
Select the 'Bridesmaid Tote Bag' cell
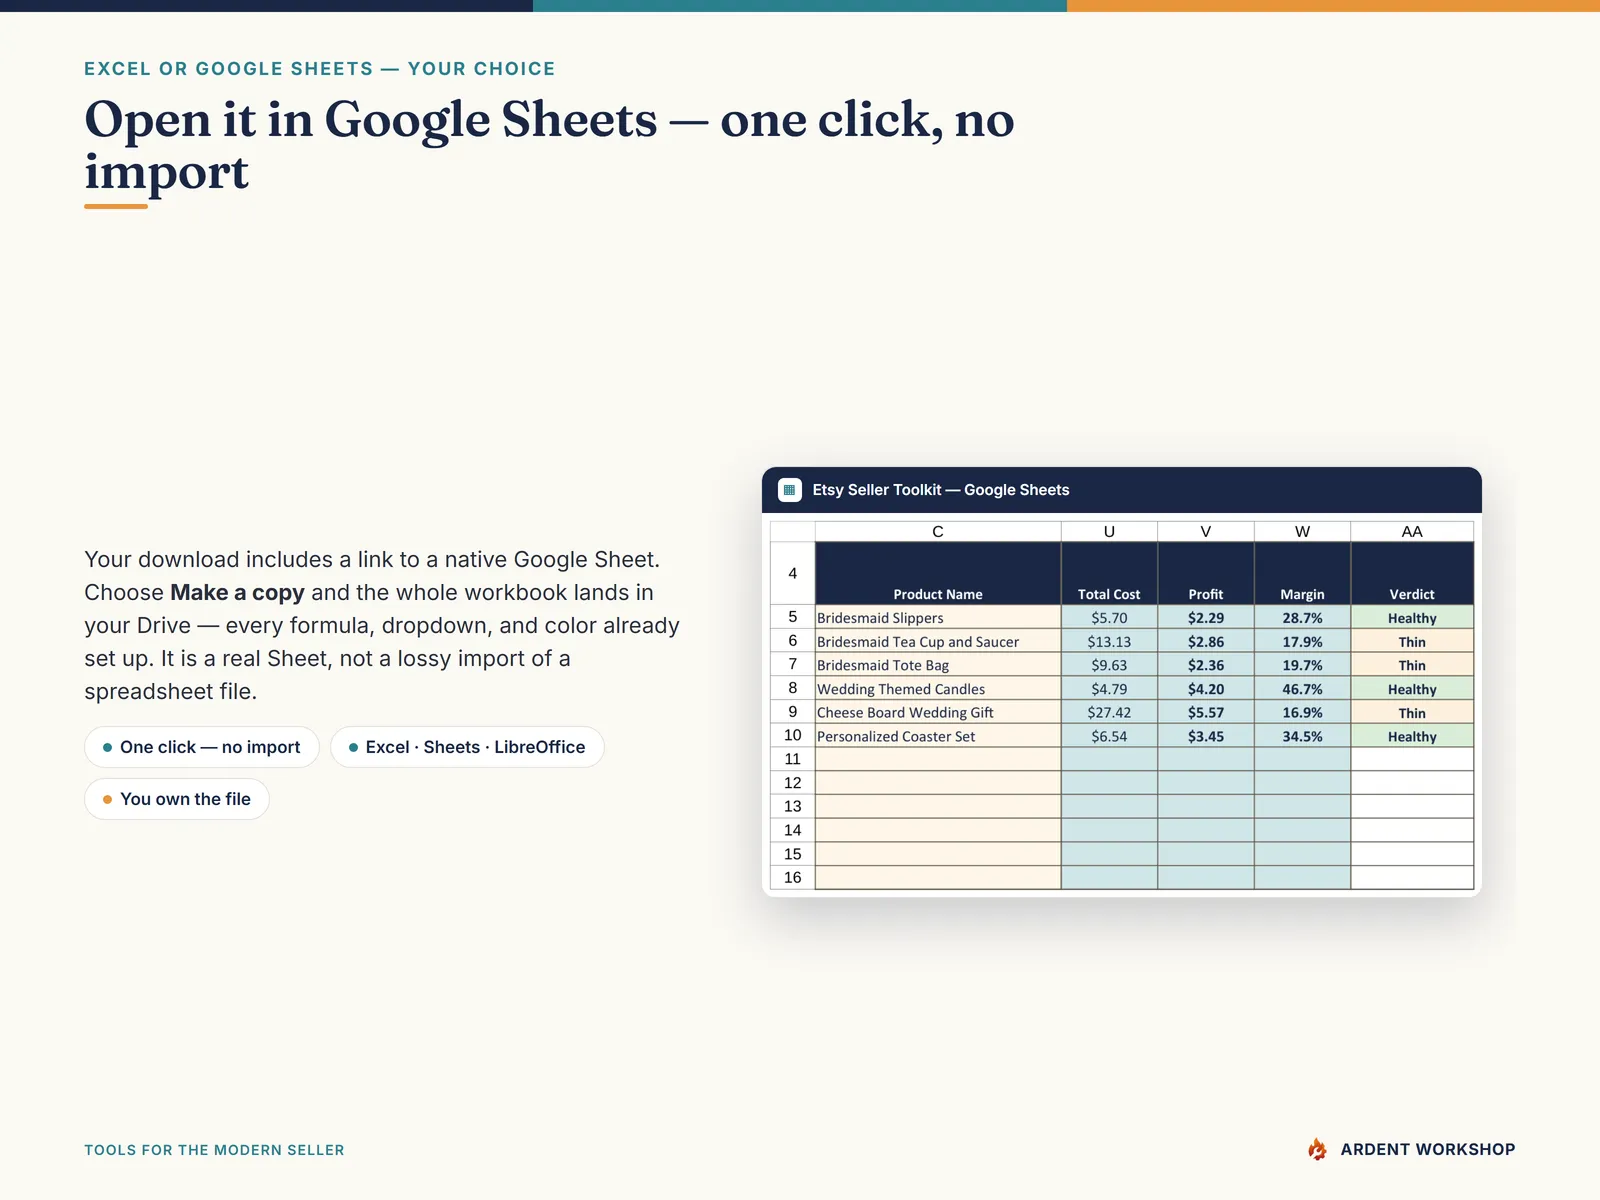(x=938, y=665)
